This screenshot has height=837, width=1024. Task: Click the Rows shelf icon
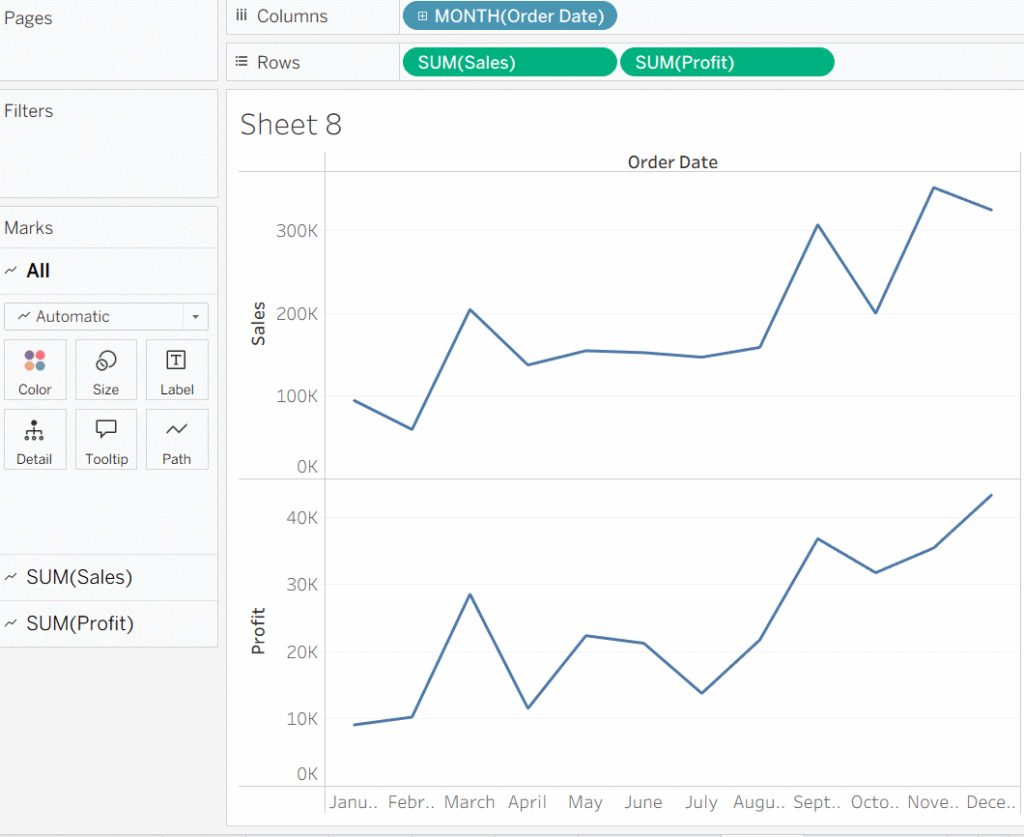242,62
